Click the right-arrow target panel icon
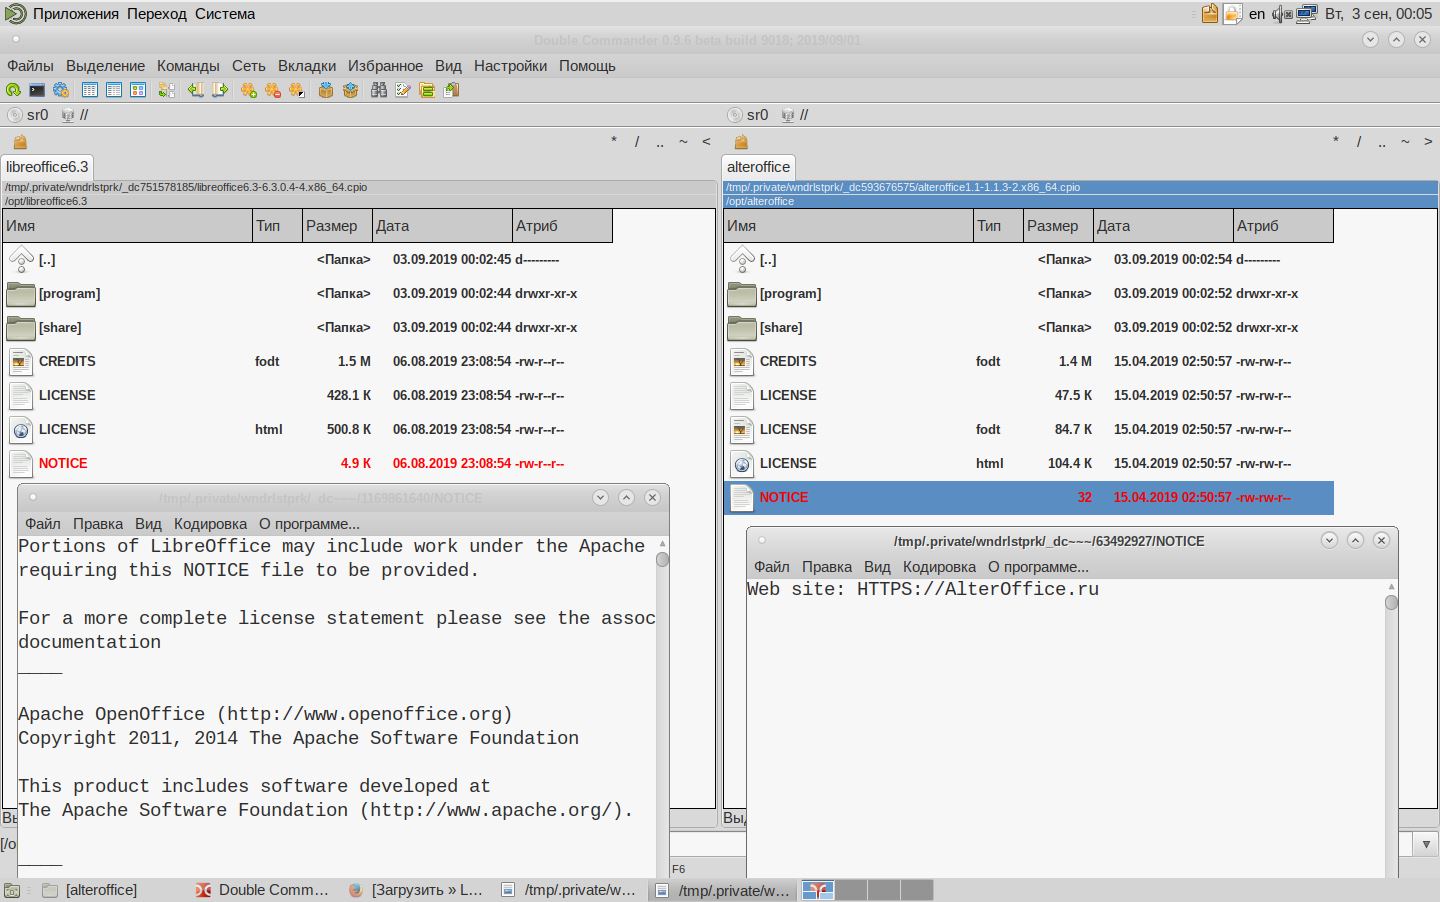 point(220,90)
